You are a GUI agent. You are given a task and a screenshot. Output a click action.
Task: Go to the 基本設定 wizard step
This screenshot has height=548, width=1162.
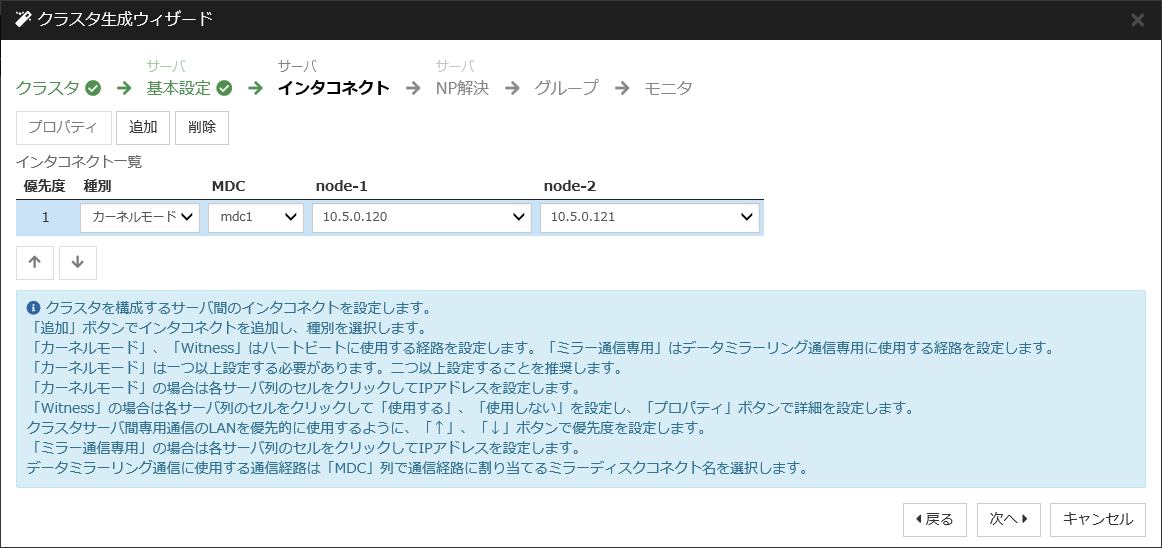[x=179, y=88]
